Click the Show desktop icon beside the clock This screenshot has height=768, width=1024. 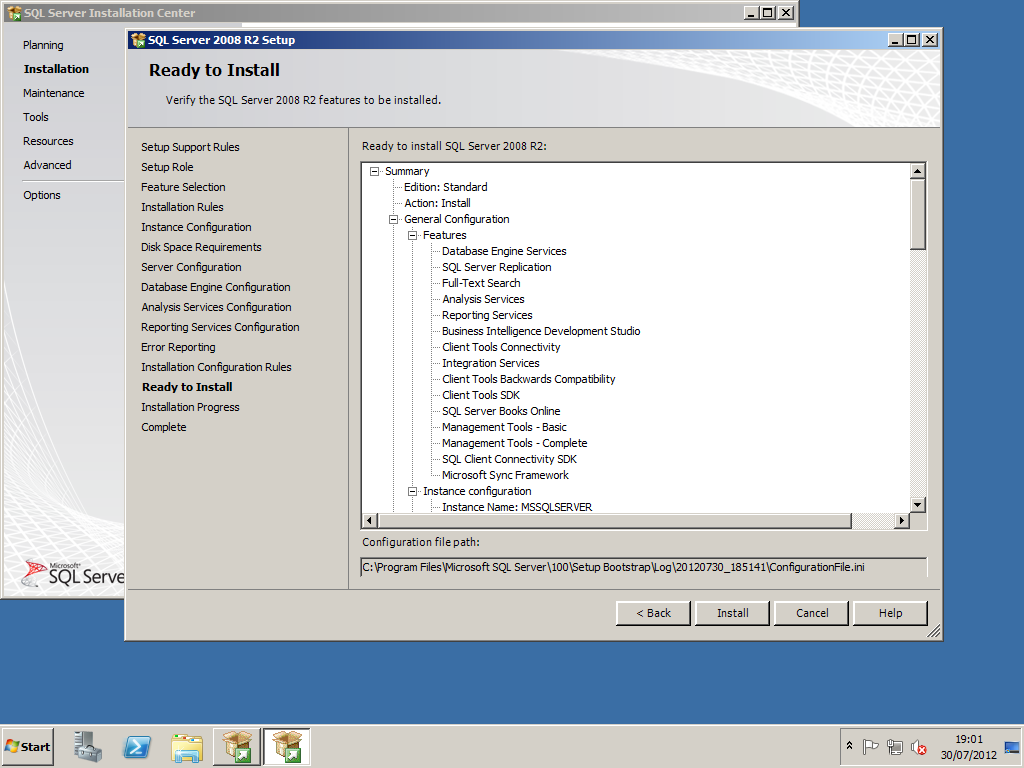[1012, 746]
